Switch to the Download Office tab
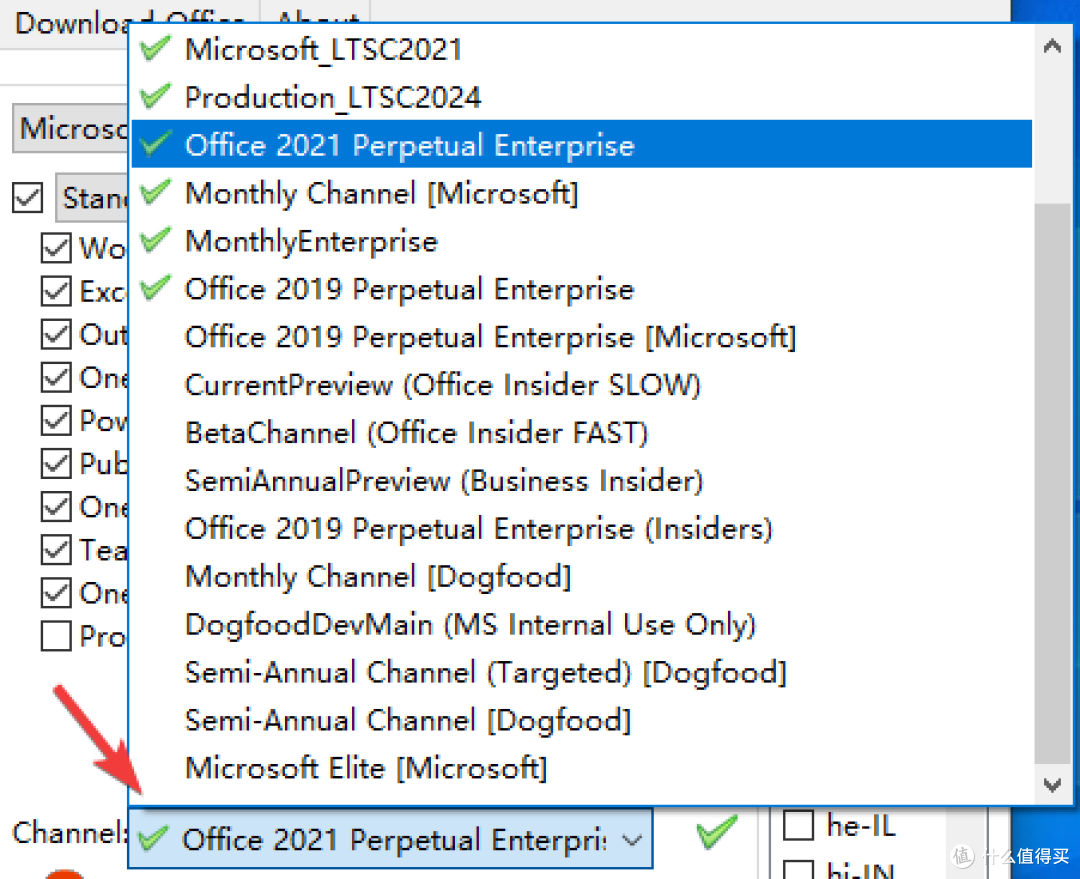1080x879 pixels. pos(129,23)
